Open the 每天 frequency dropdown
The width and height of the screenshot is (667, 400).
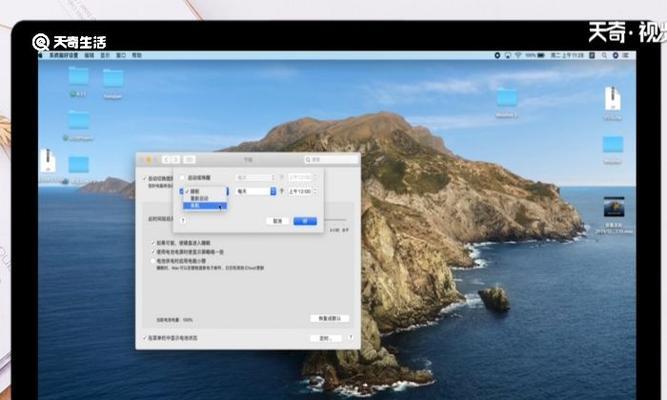[256, 191]
